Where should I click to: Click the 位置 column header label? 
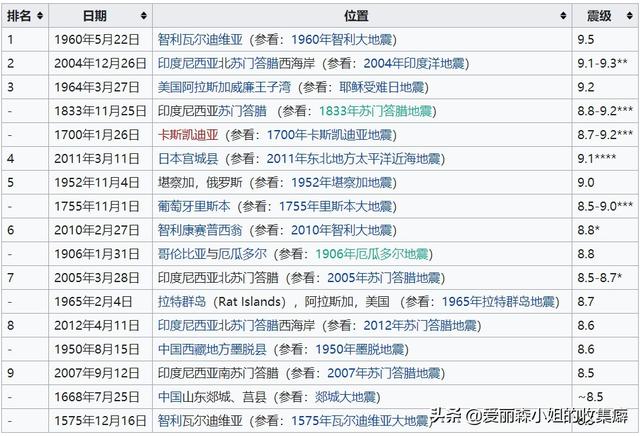click(x=356, y=16)
